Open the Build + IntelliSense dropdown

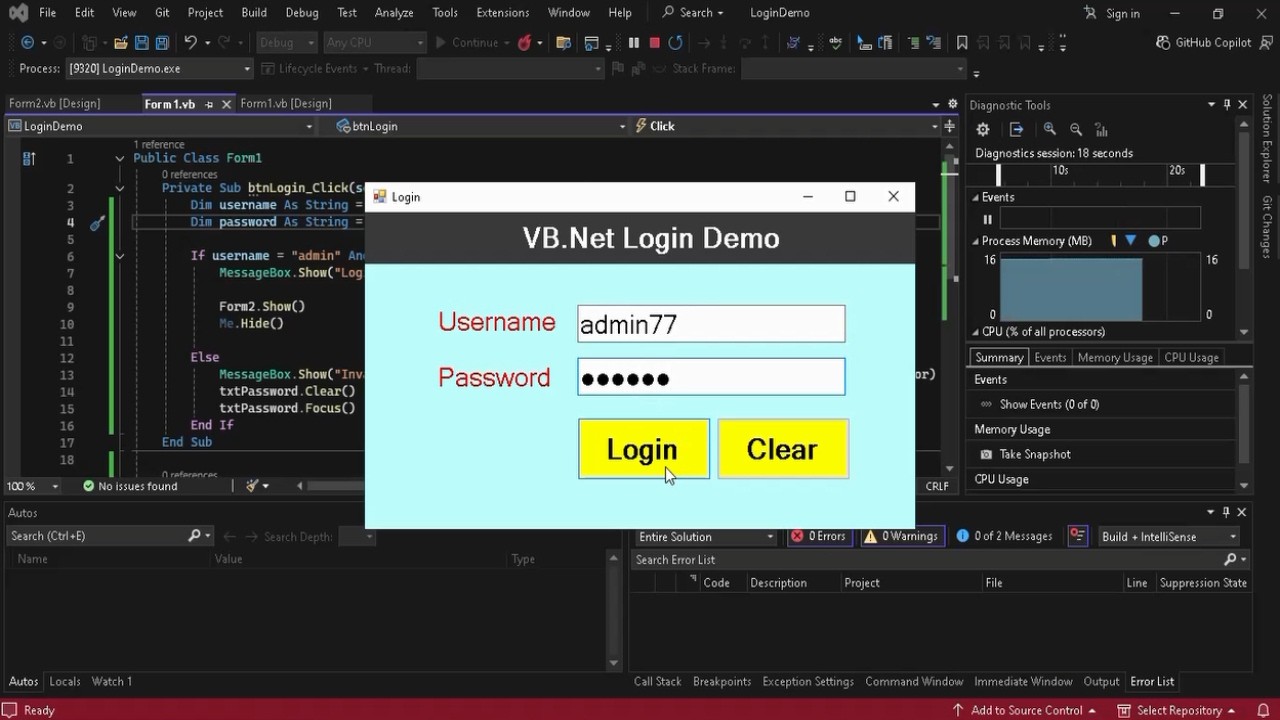[x=1169, y=537]
